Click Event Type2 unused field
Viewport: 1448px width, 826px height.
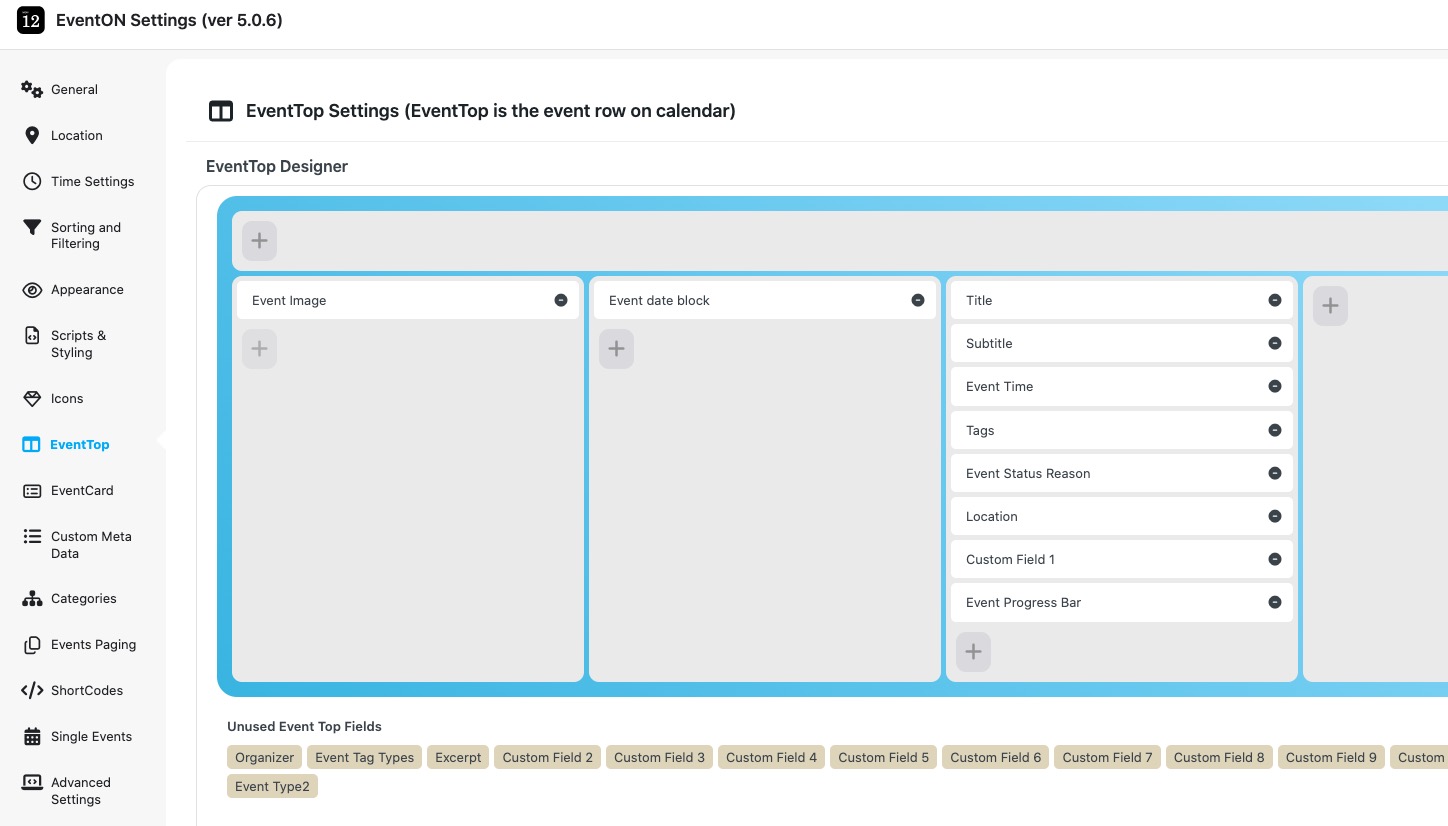tap(272, 786)
